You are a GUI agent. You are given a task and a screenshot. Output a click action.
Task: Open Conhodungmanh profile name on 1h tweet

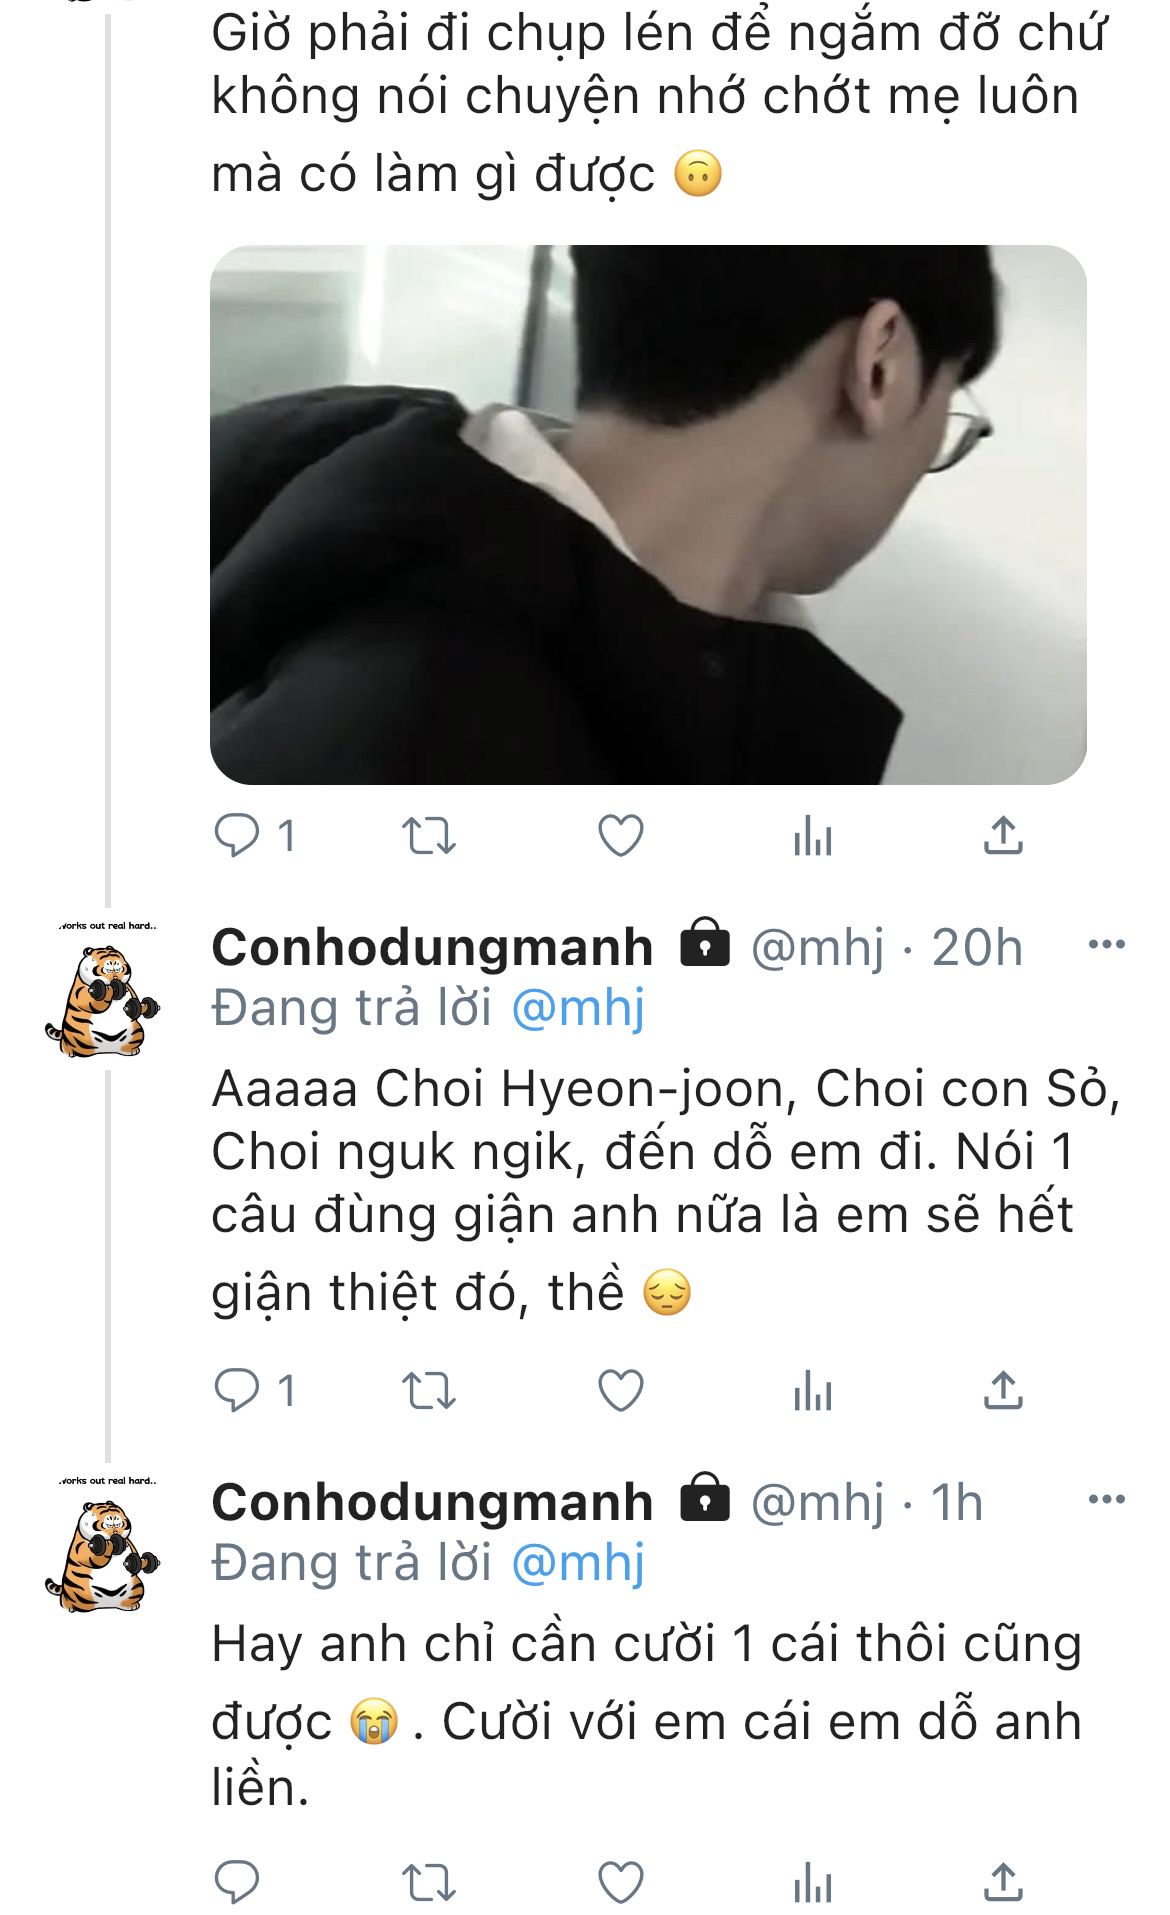pos(432,1502)
